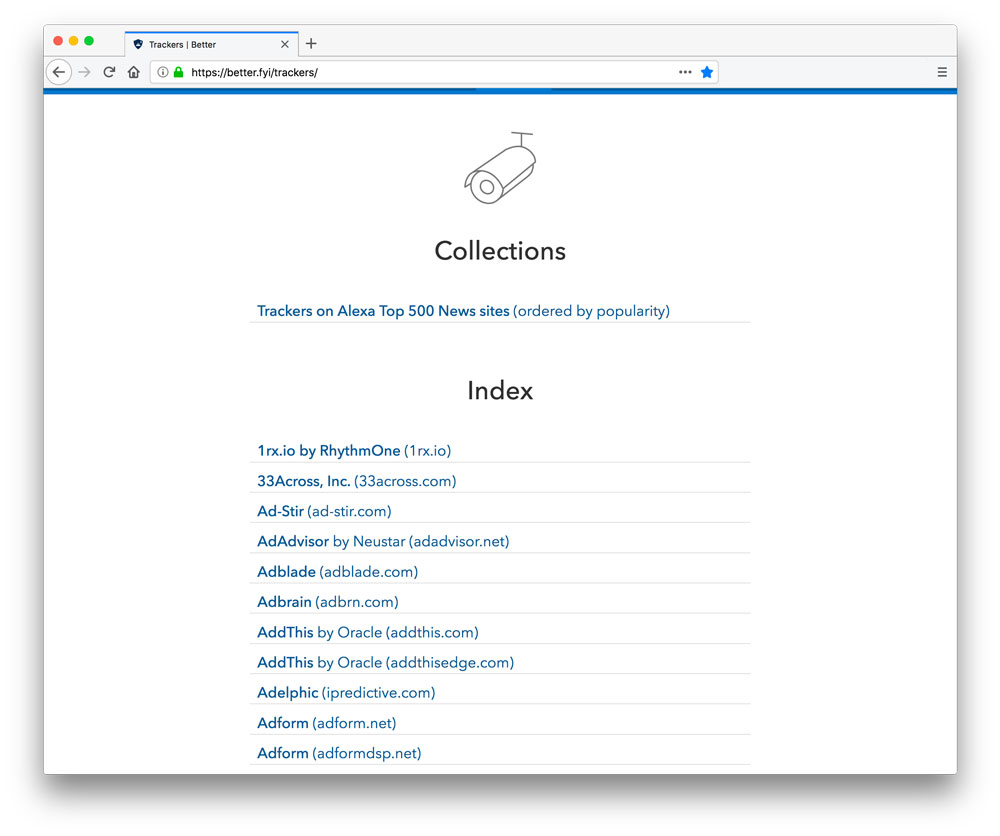Close the window with the red button
This screenshot has width=1000, height=836.
(x=58, y=41)
